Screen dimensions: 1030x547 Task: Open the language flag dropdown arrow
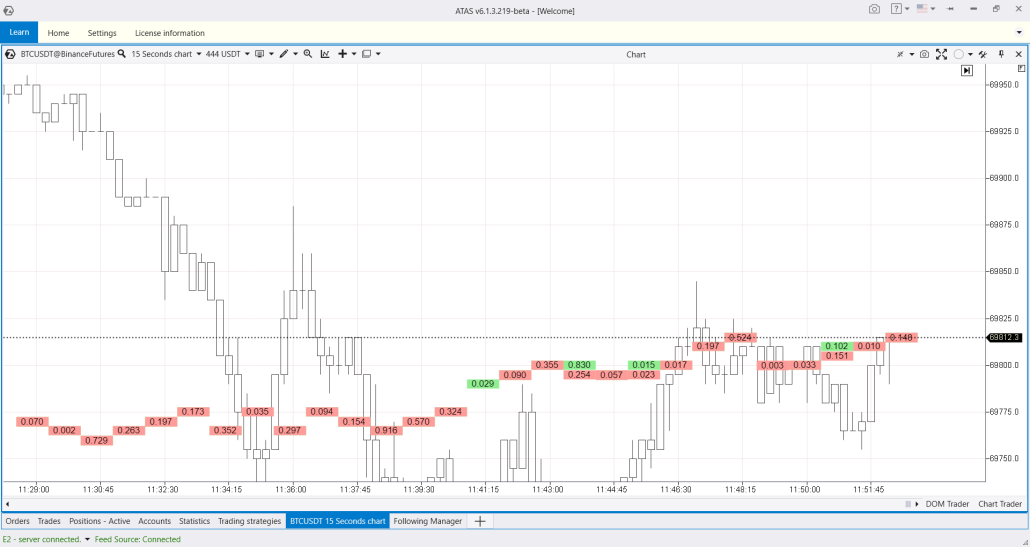click(x=933, y=9)
